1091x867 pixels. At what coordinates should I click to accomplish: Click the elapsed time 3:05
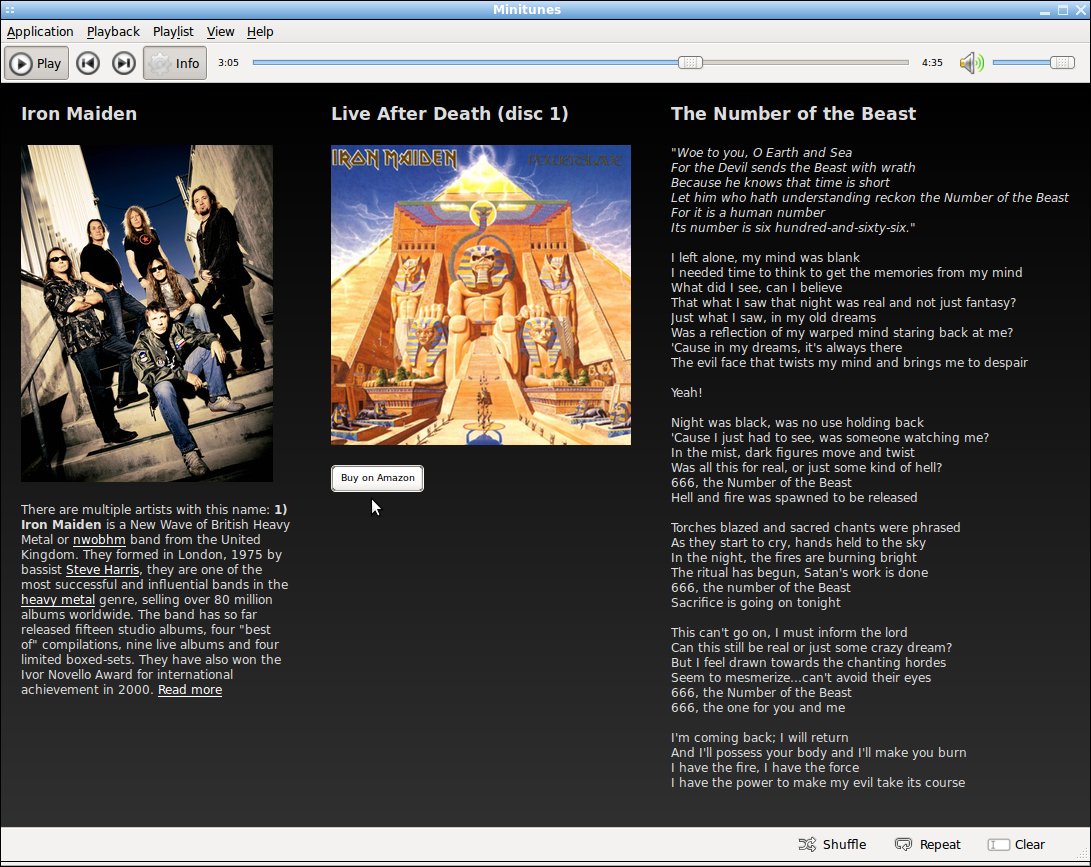click(228, 63)
